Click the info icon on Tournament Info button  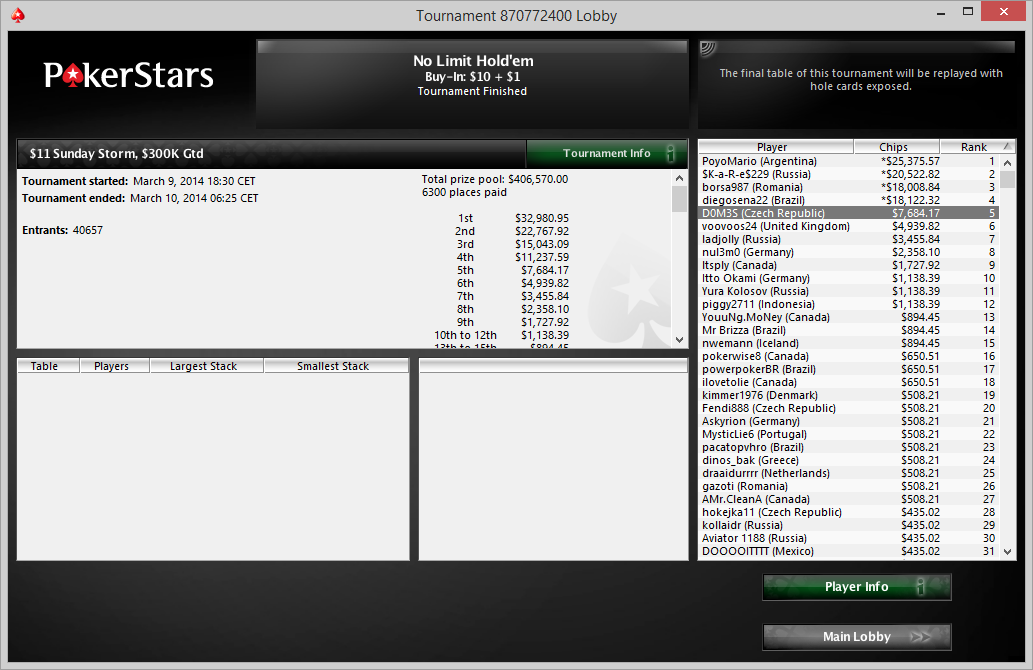coord(671,154)
